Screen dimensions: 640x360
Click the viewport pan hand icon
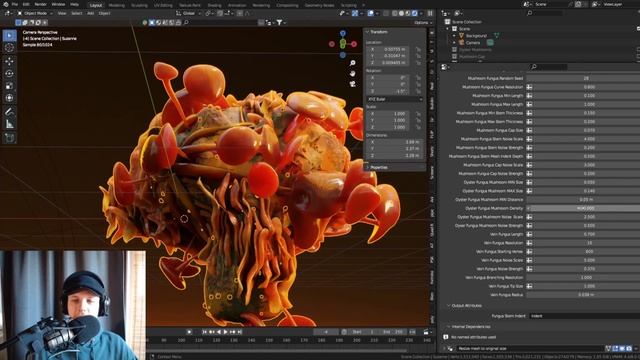coord(352,73)
